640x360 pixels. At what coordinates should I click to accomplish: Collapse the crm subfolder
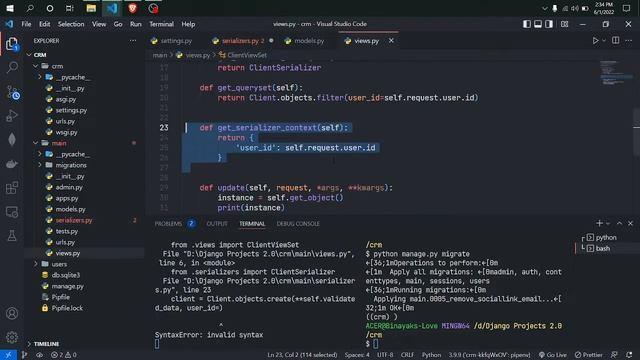[36, 66]
